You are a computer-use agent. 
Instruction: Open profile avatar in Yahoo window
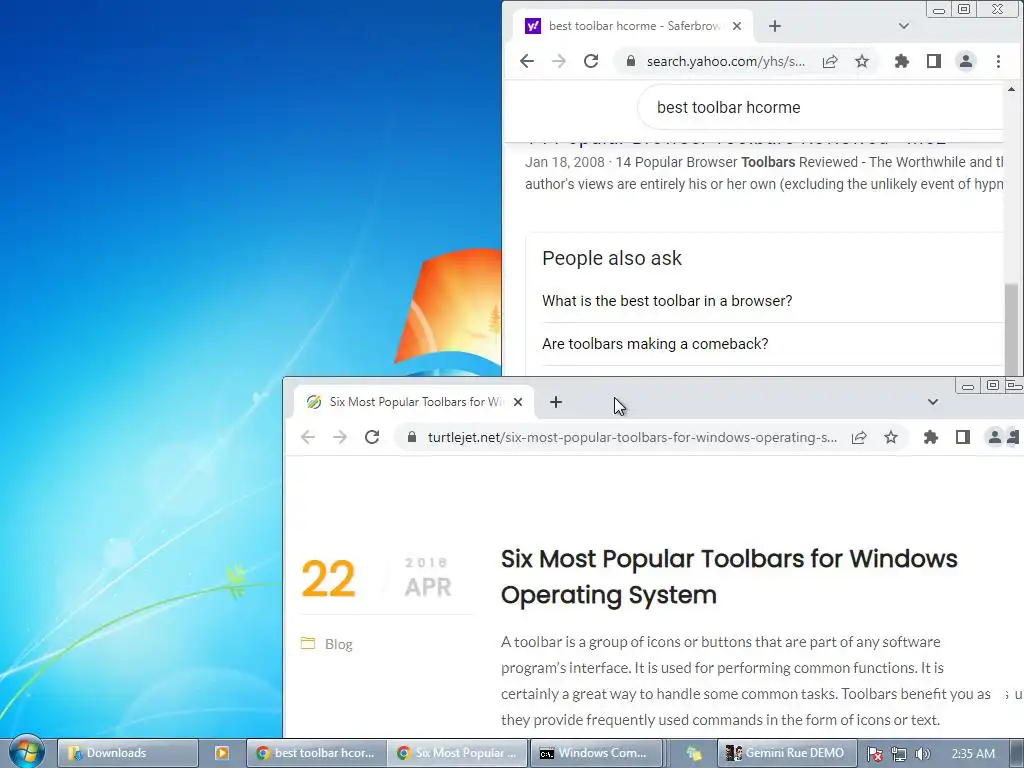966,61
